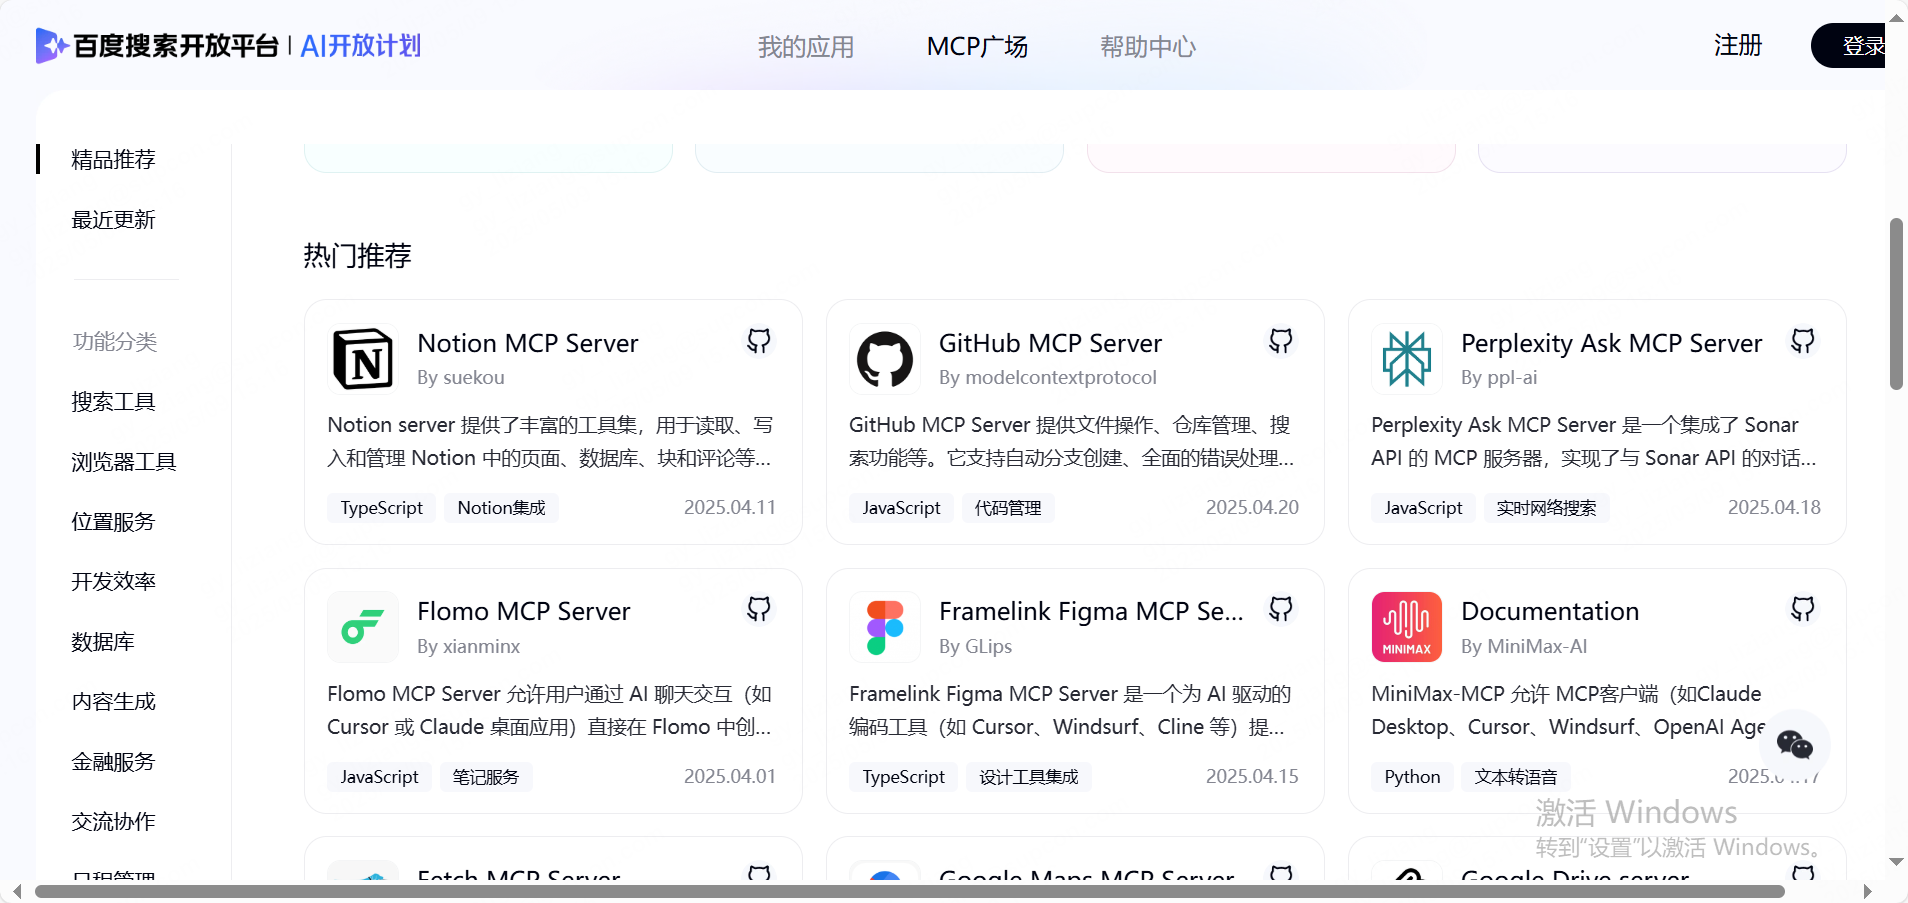Screen dimensions: 1908x903
Task: Click the MiniMax logo icon
Action: [1407, 627]
